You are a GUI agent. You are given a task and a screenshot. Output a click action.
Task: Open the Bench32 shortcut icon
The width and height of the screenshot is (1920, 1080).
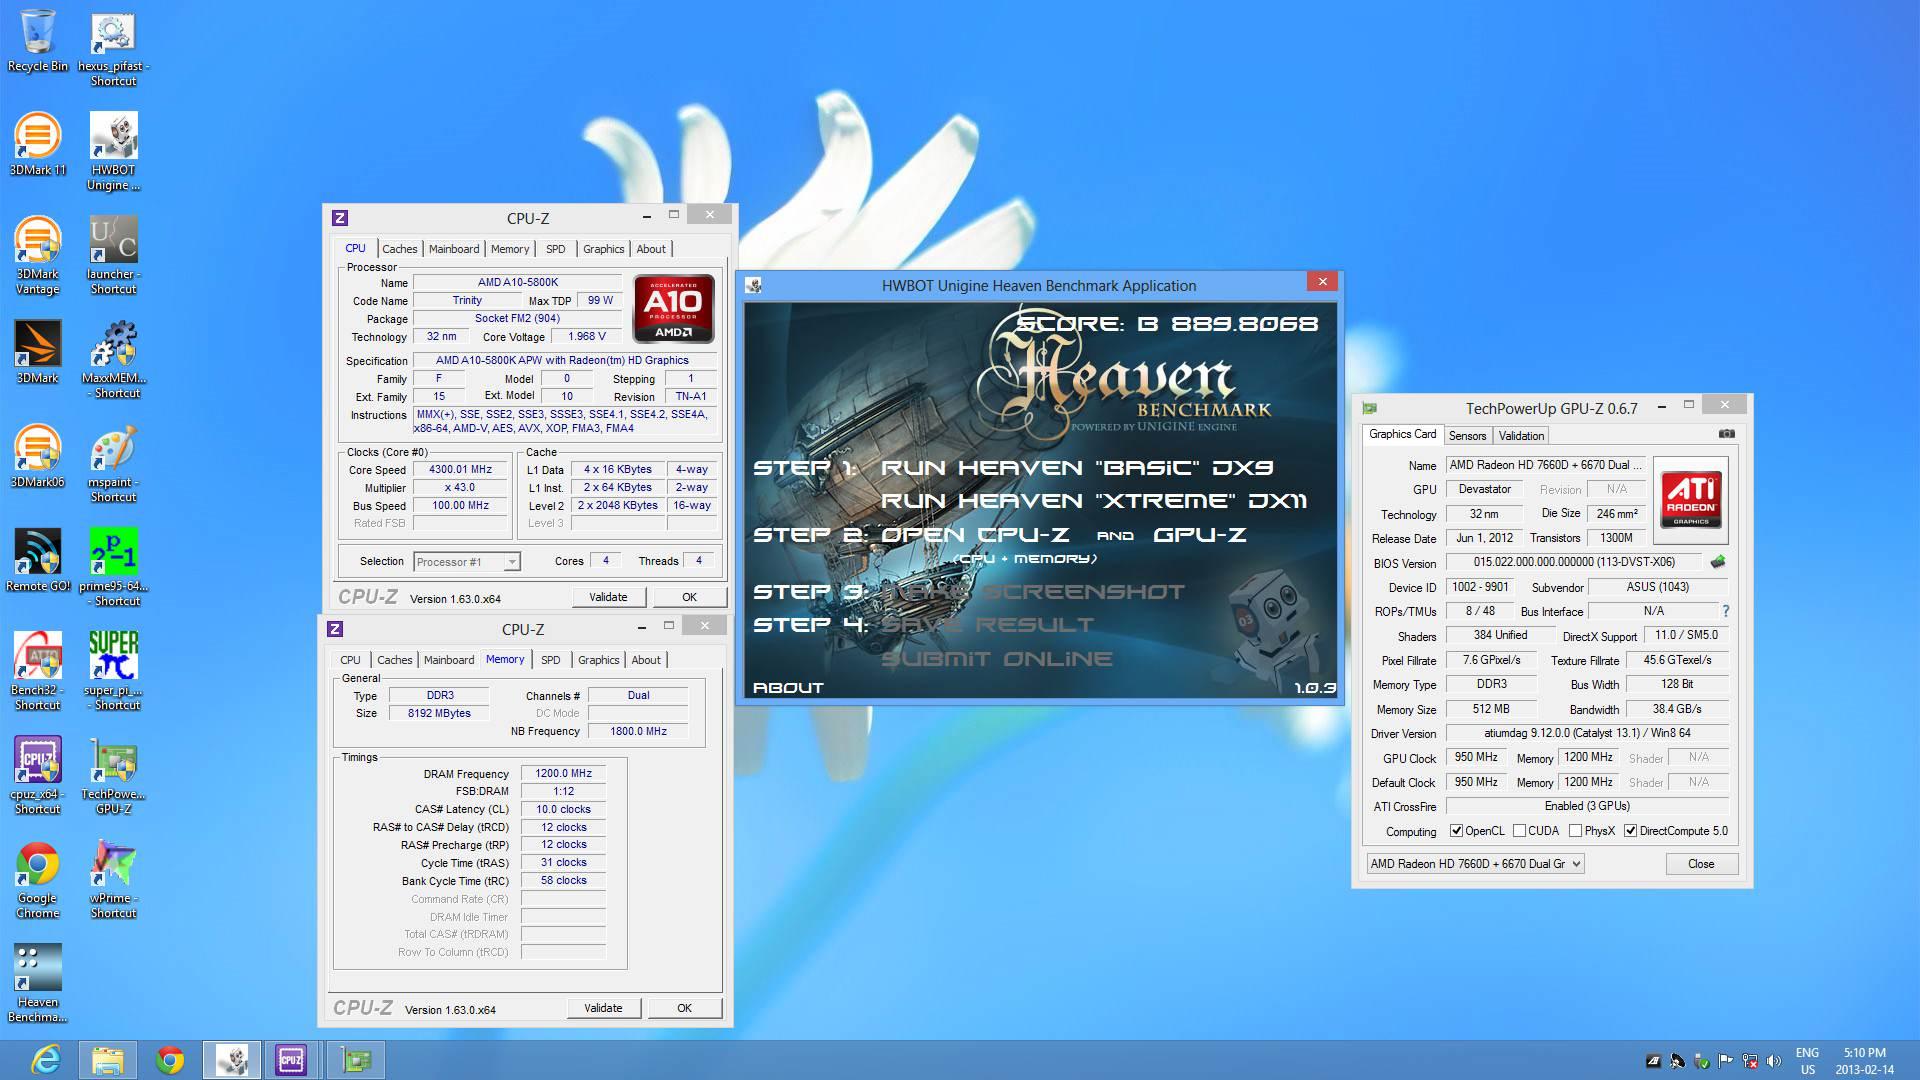[x=38, y=671]
